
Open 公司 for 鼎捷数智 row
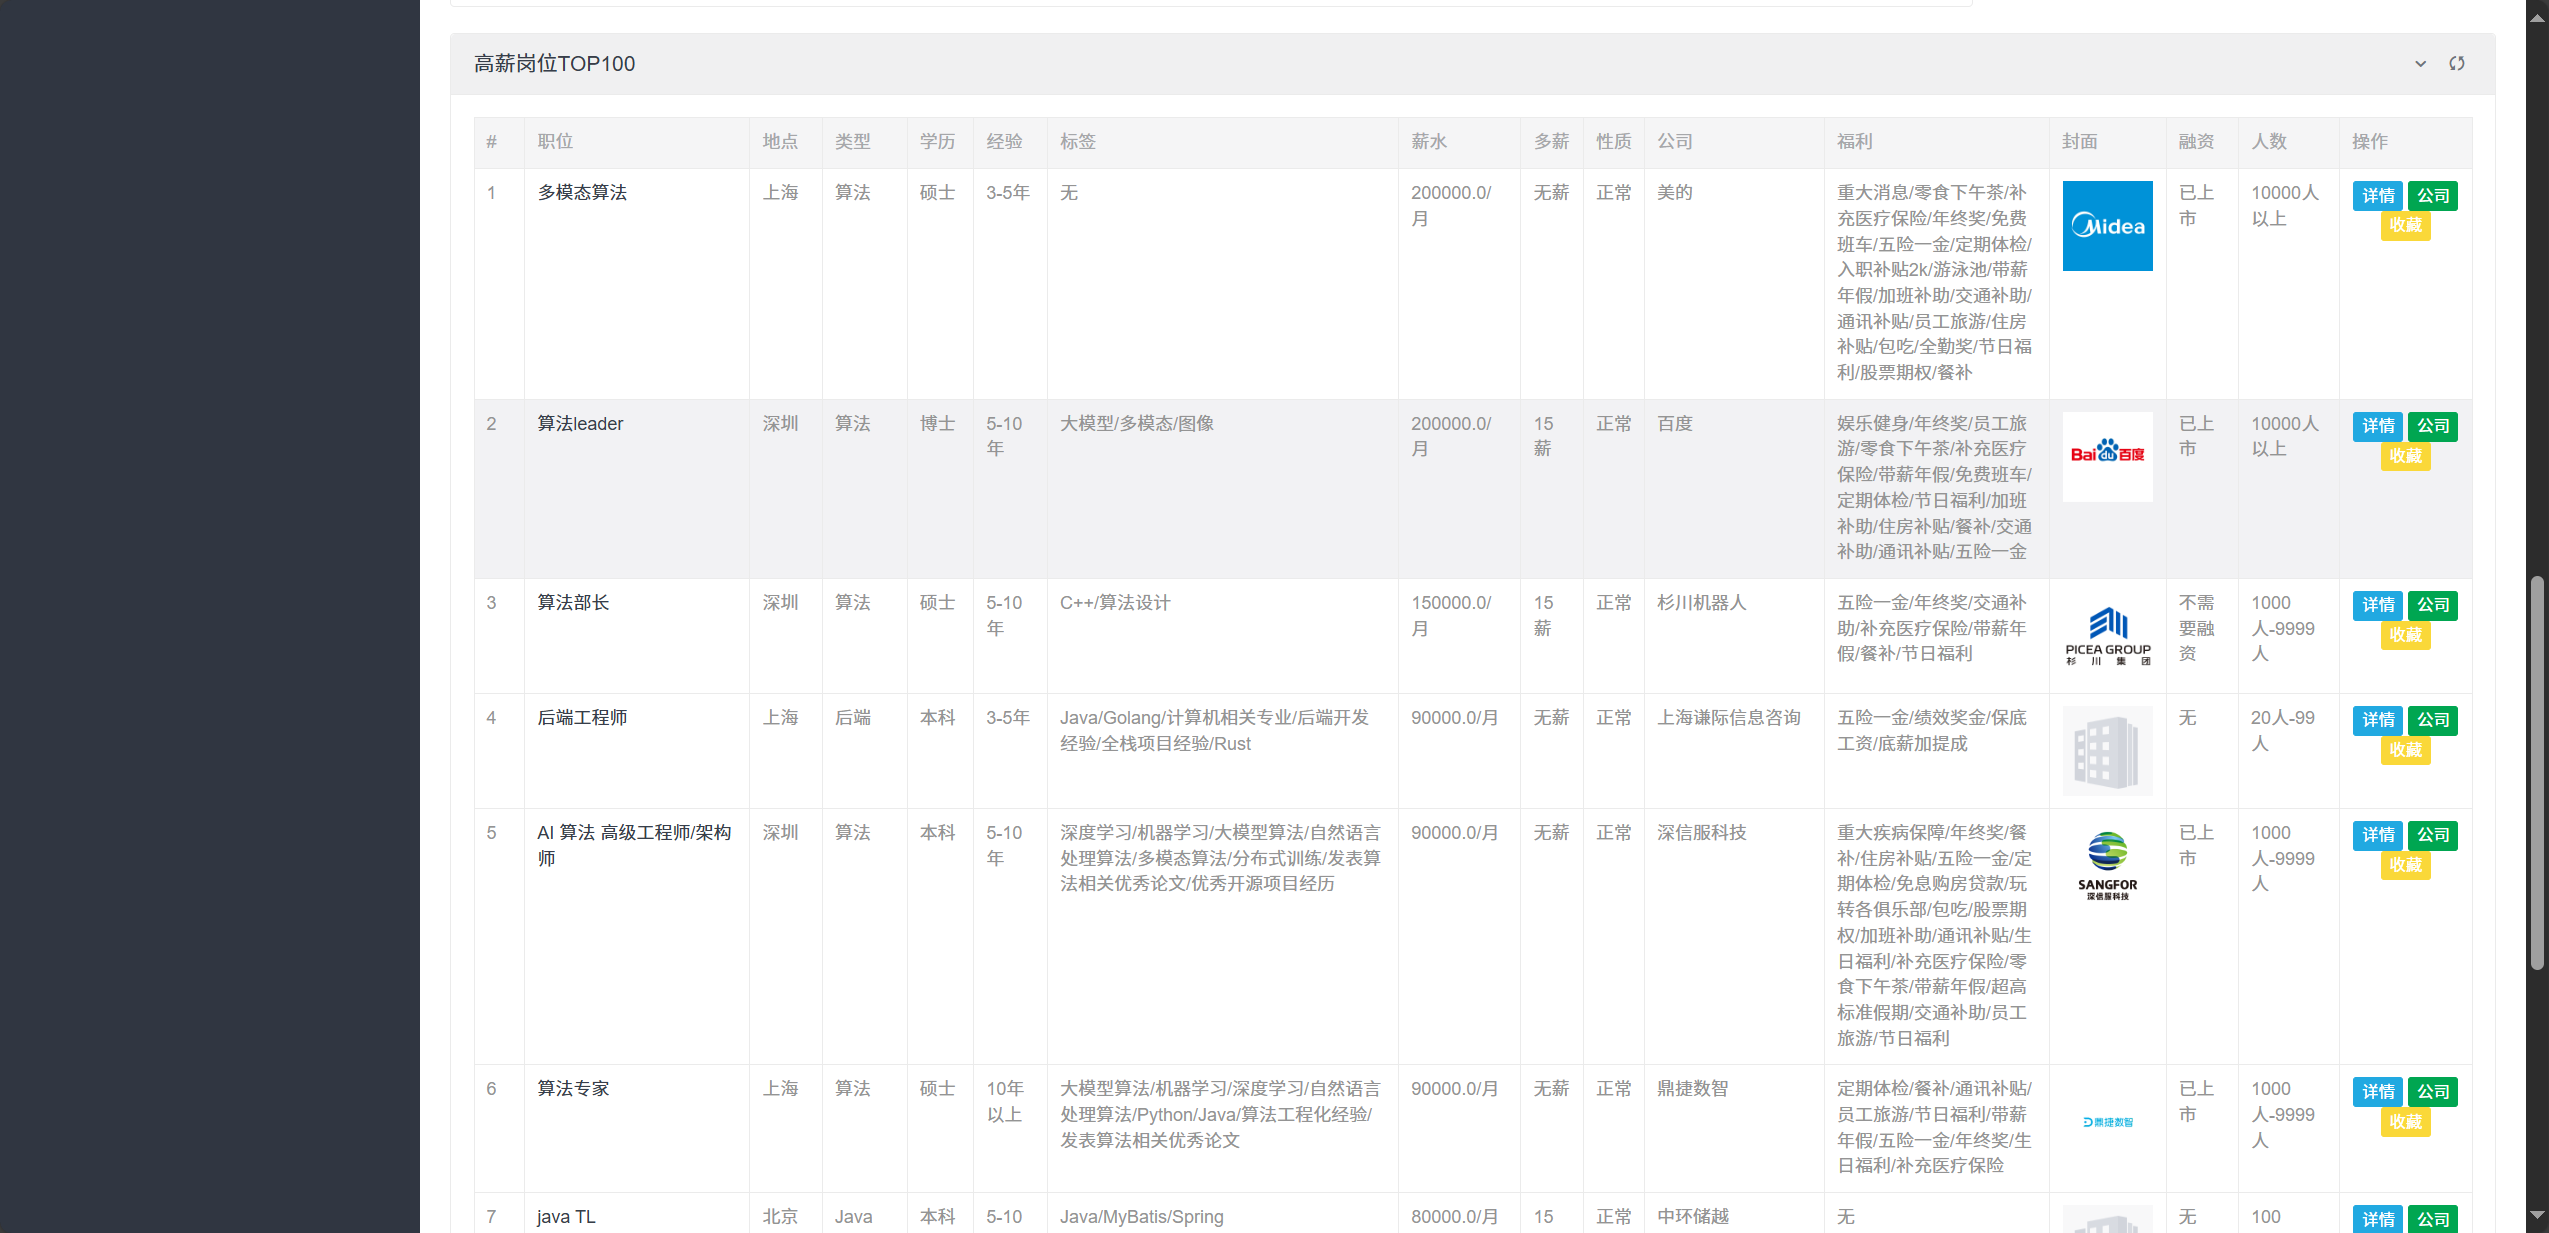pos(2433,1092)
